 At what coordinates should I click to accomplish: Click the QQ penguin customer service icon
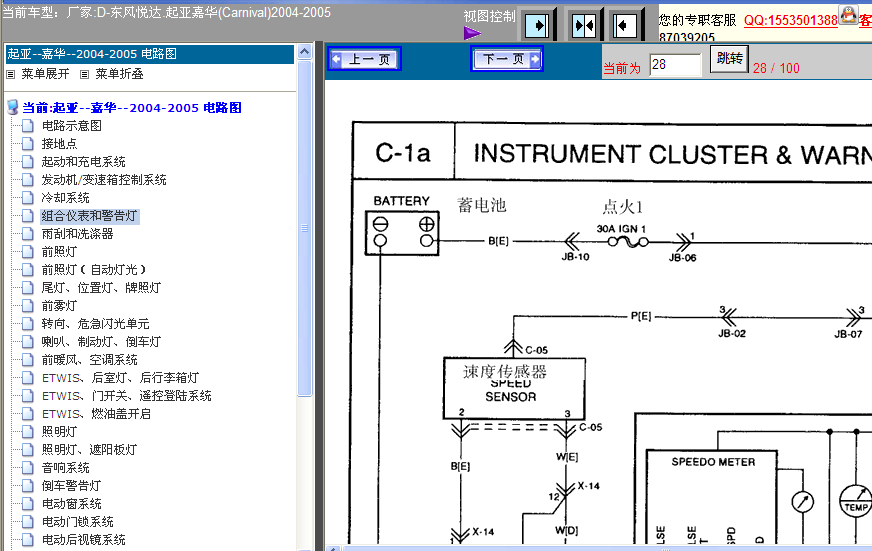click(848, 15)
